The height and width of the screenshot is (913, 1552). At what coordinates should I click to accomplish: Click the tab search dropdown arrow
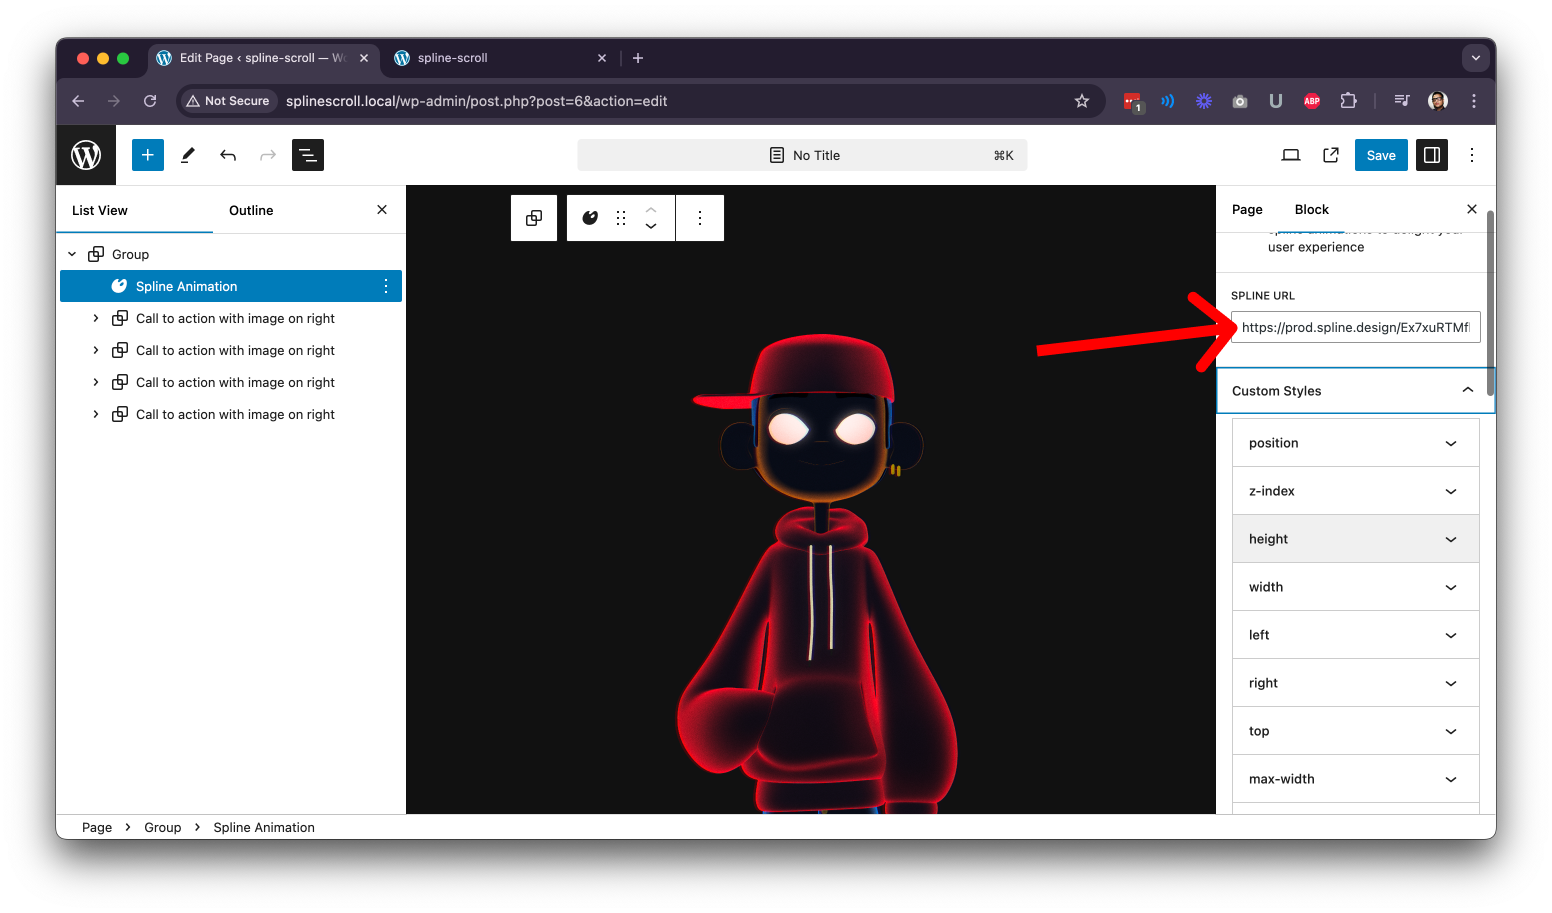[1476, 58]
